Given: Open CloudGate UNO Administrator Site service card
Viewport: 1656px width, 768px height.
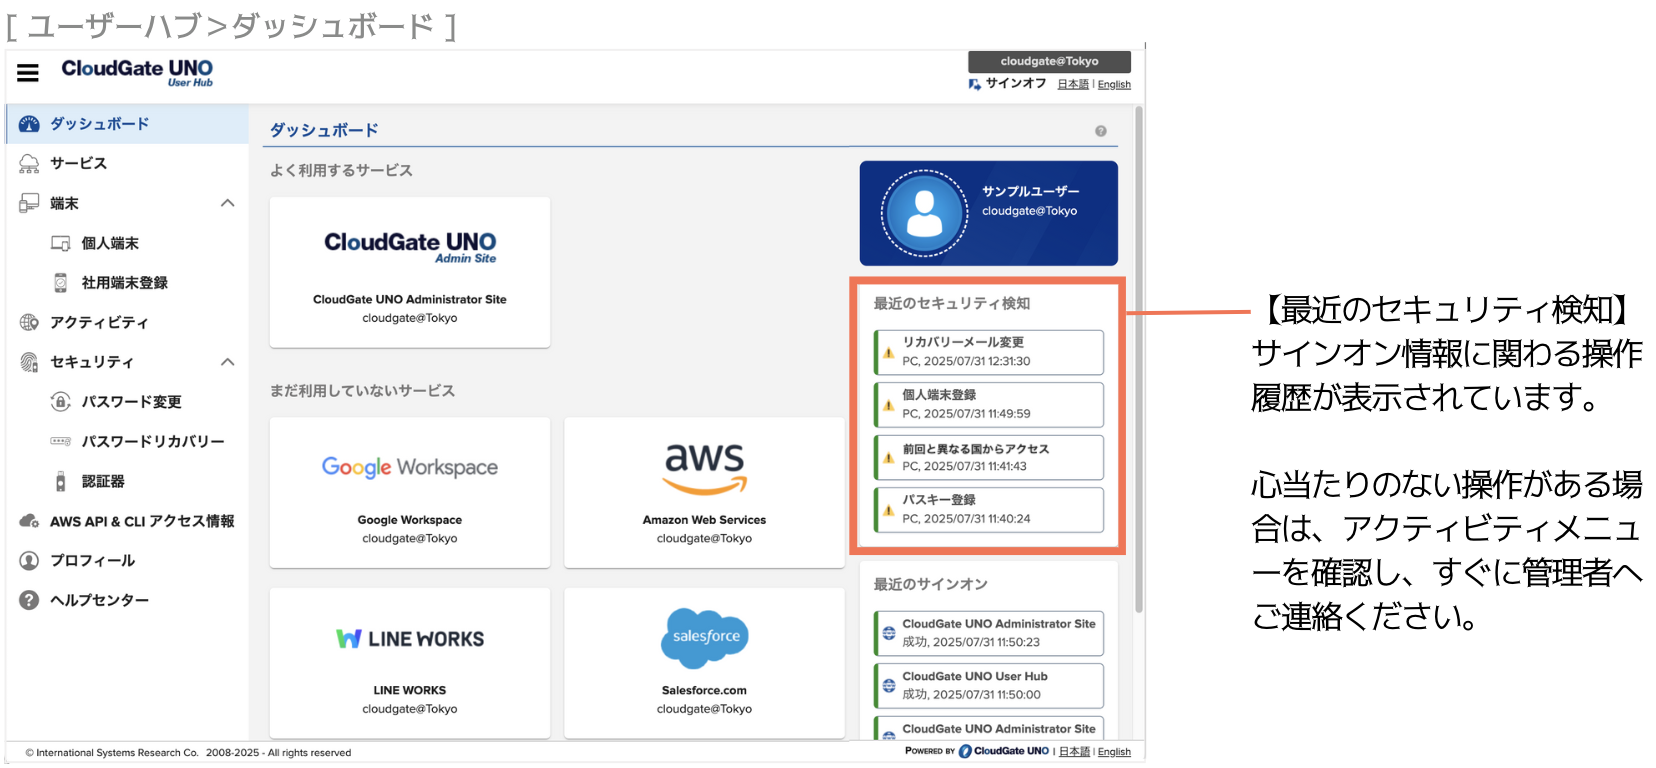Looking at the screenshot, I should pyautogui.click(x=410, y=272).
